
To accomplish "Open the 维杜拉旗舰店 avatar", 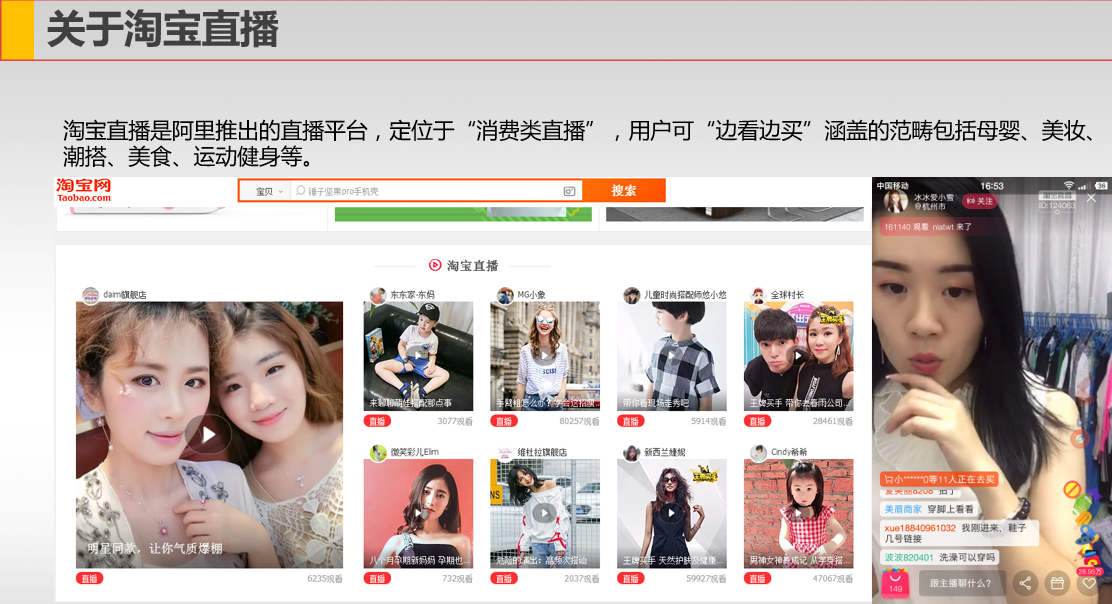I will click(x=505, y=452).
